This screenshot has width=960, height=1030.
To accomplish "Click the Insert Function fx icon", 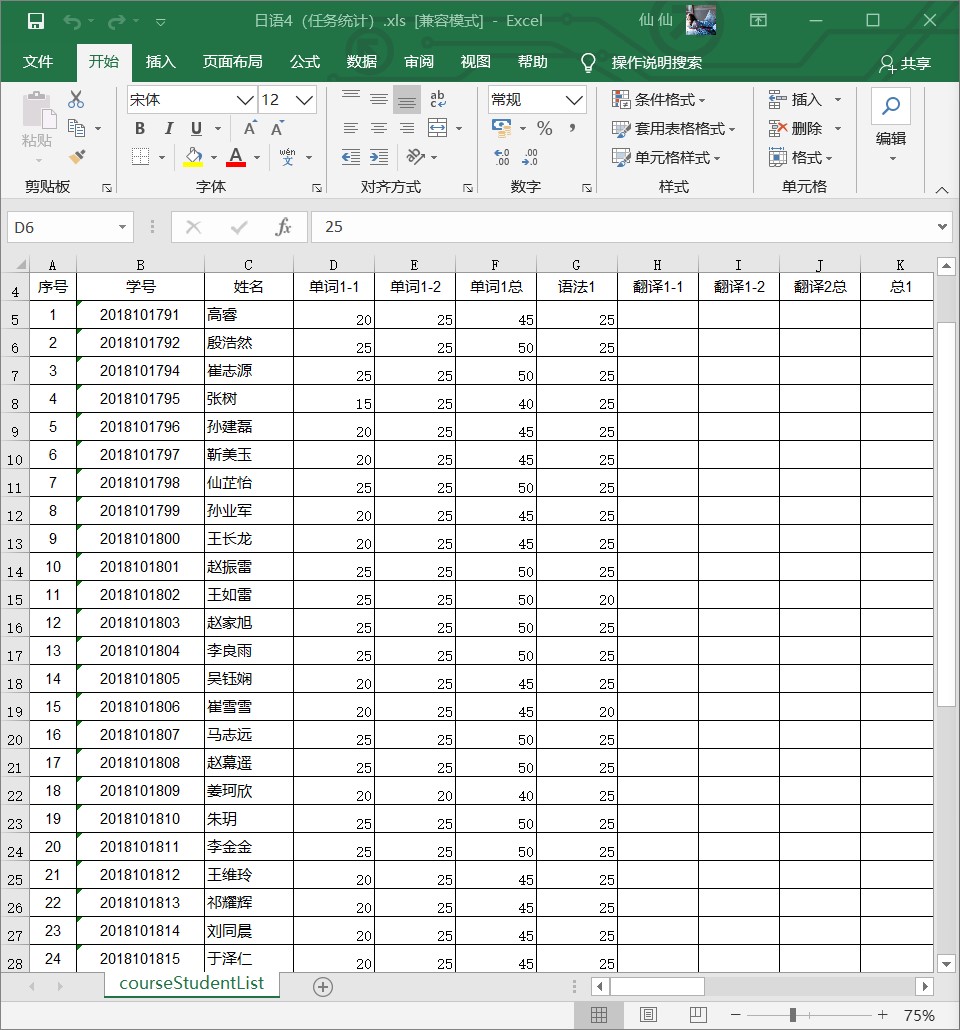I will pos(284,227).
